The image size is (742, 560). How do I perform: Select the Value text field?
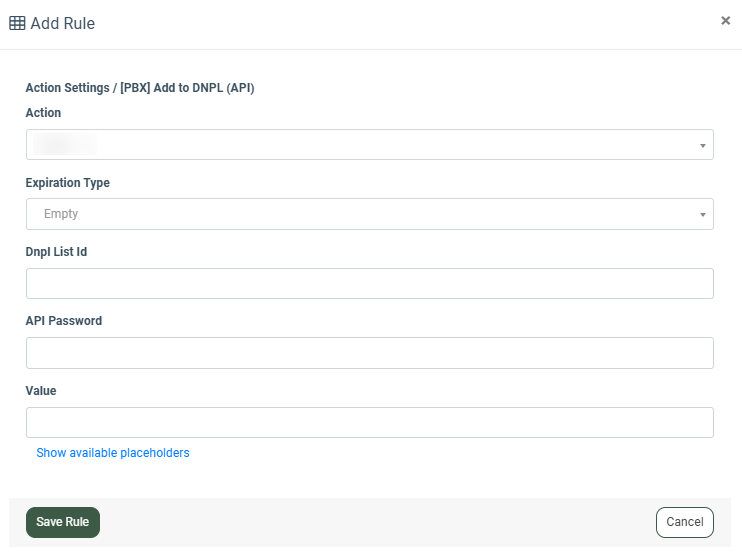tap(369, 422)
